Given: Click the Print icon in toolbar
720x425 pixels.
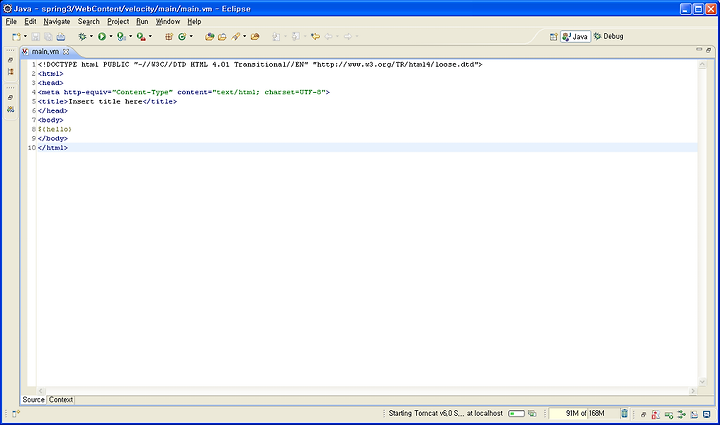Looking at the screenshot, I should tap(61, 37).
